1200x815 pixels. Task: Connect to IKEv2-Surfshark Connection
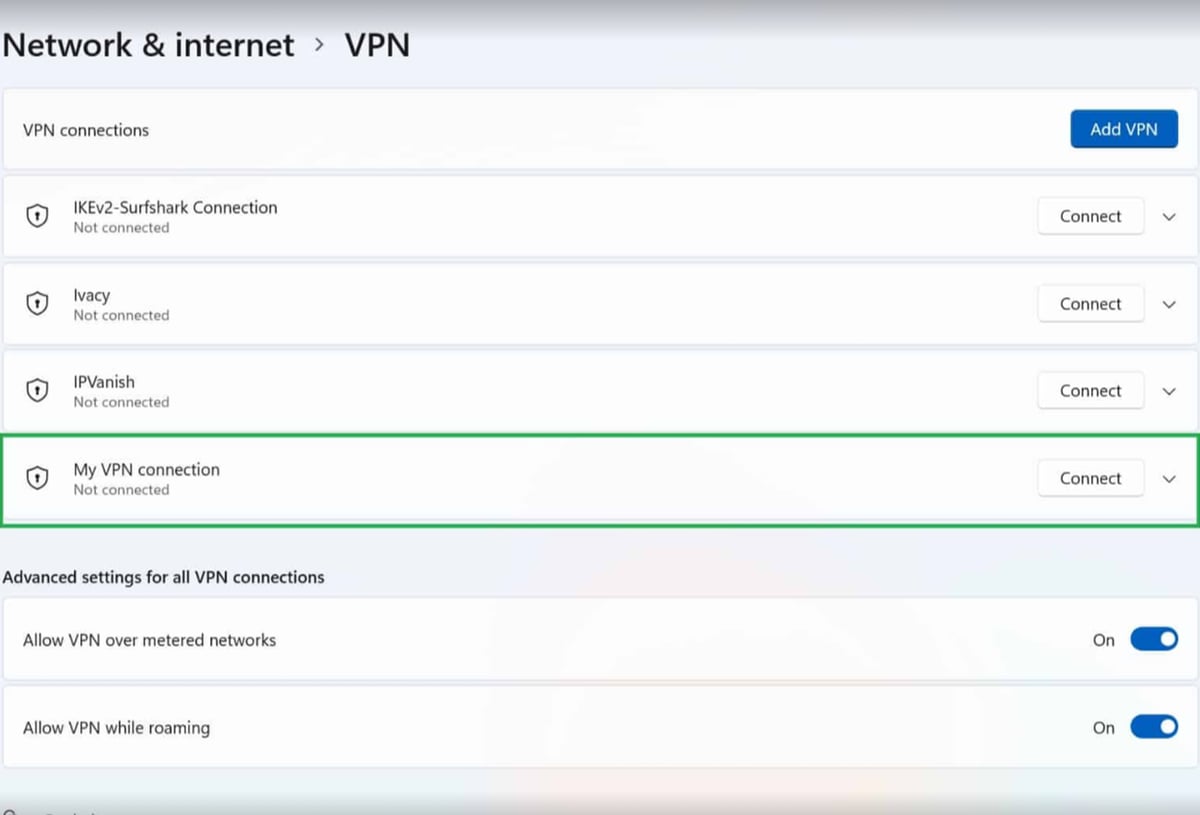[x=1090, y=216]
